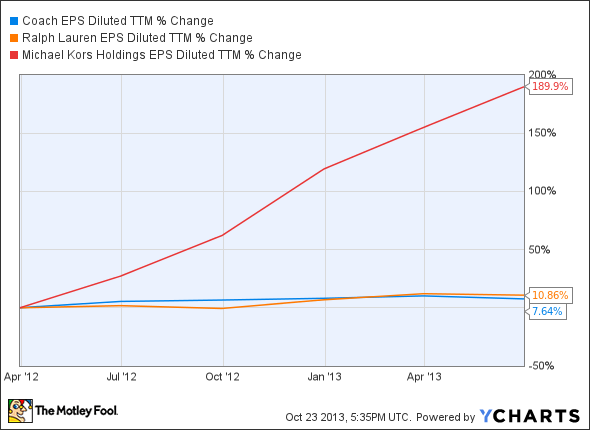Select Coach EPS Diluted TTM legend label
Image resolution: width=590 pixels, height=430 pixels.
tap(118, 21)
